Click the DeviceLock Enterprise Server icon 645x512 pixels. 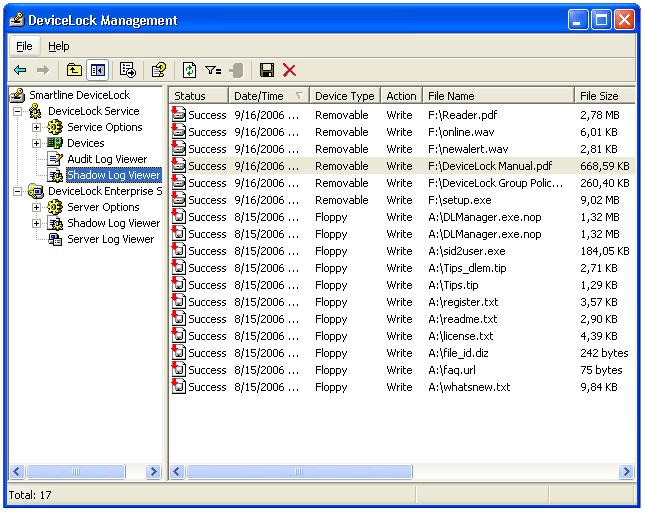coord(35,191)
